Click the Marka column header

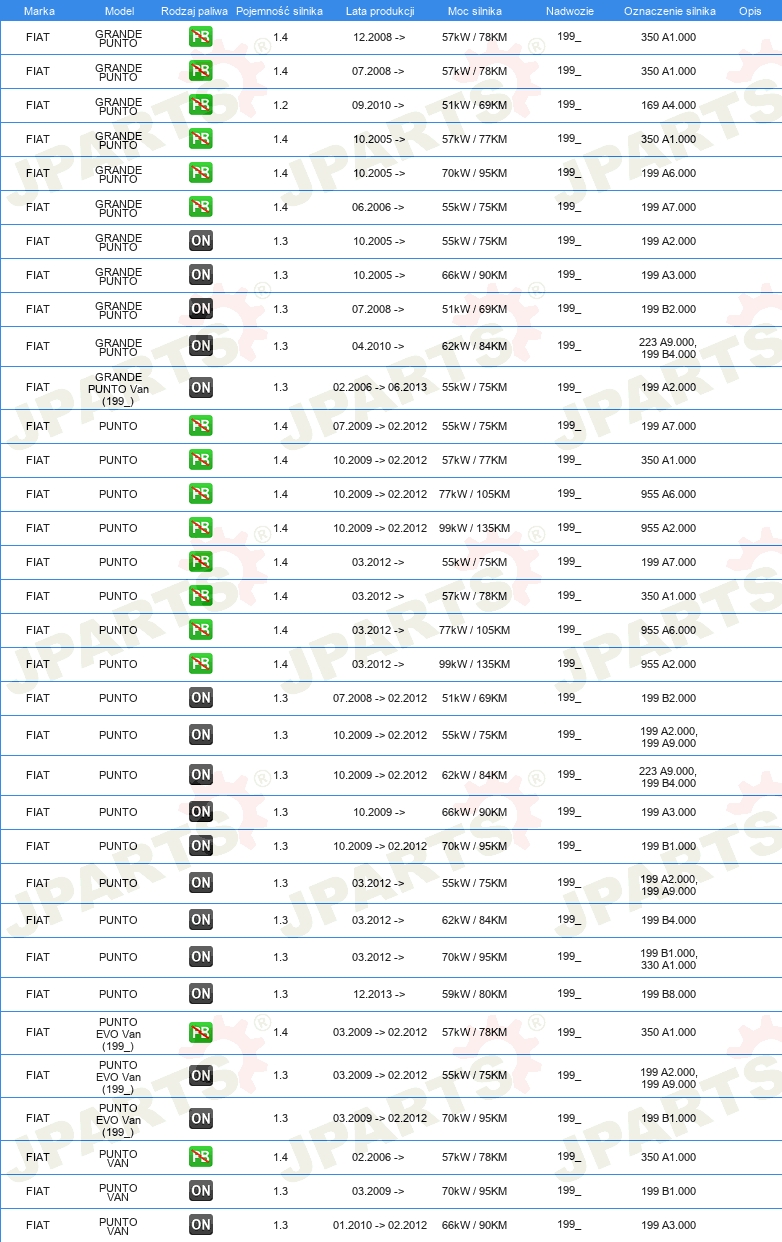[39, 11]
